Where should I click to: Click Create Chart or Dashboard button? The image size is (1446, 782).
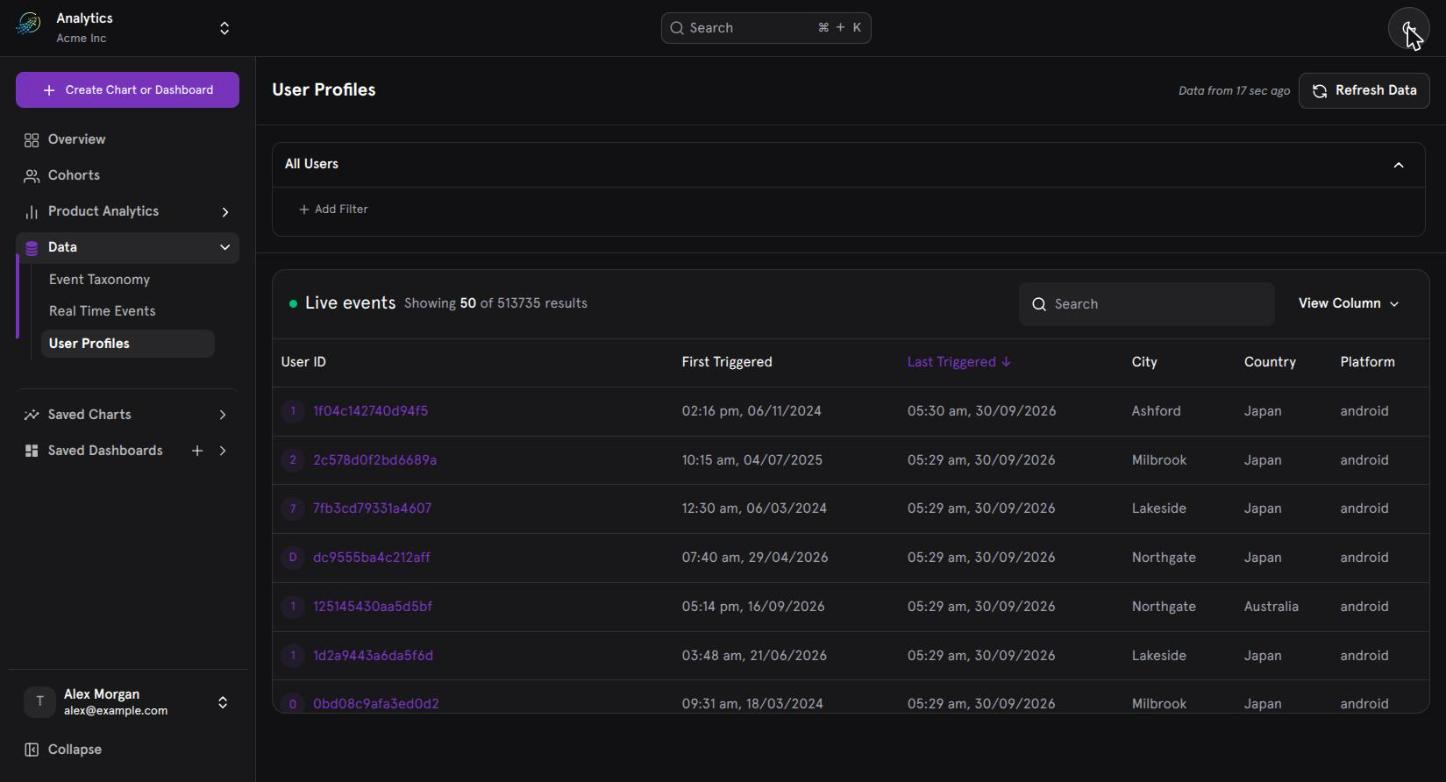127,90
